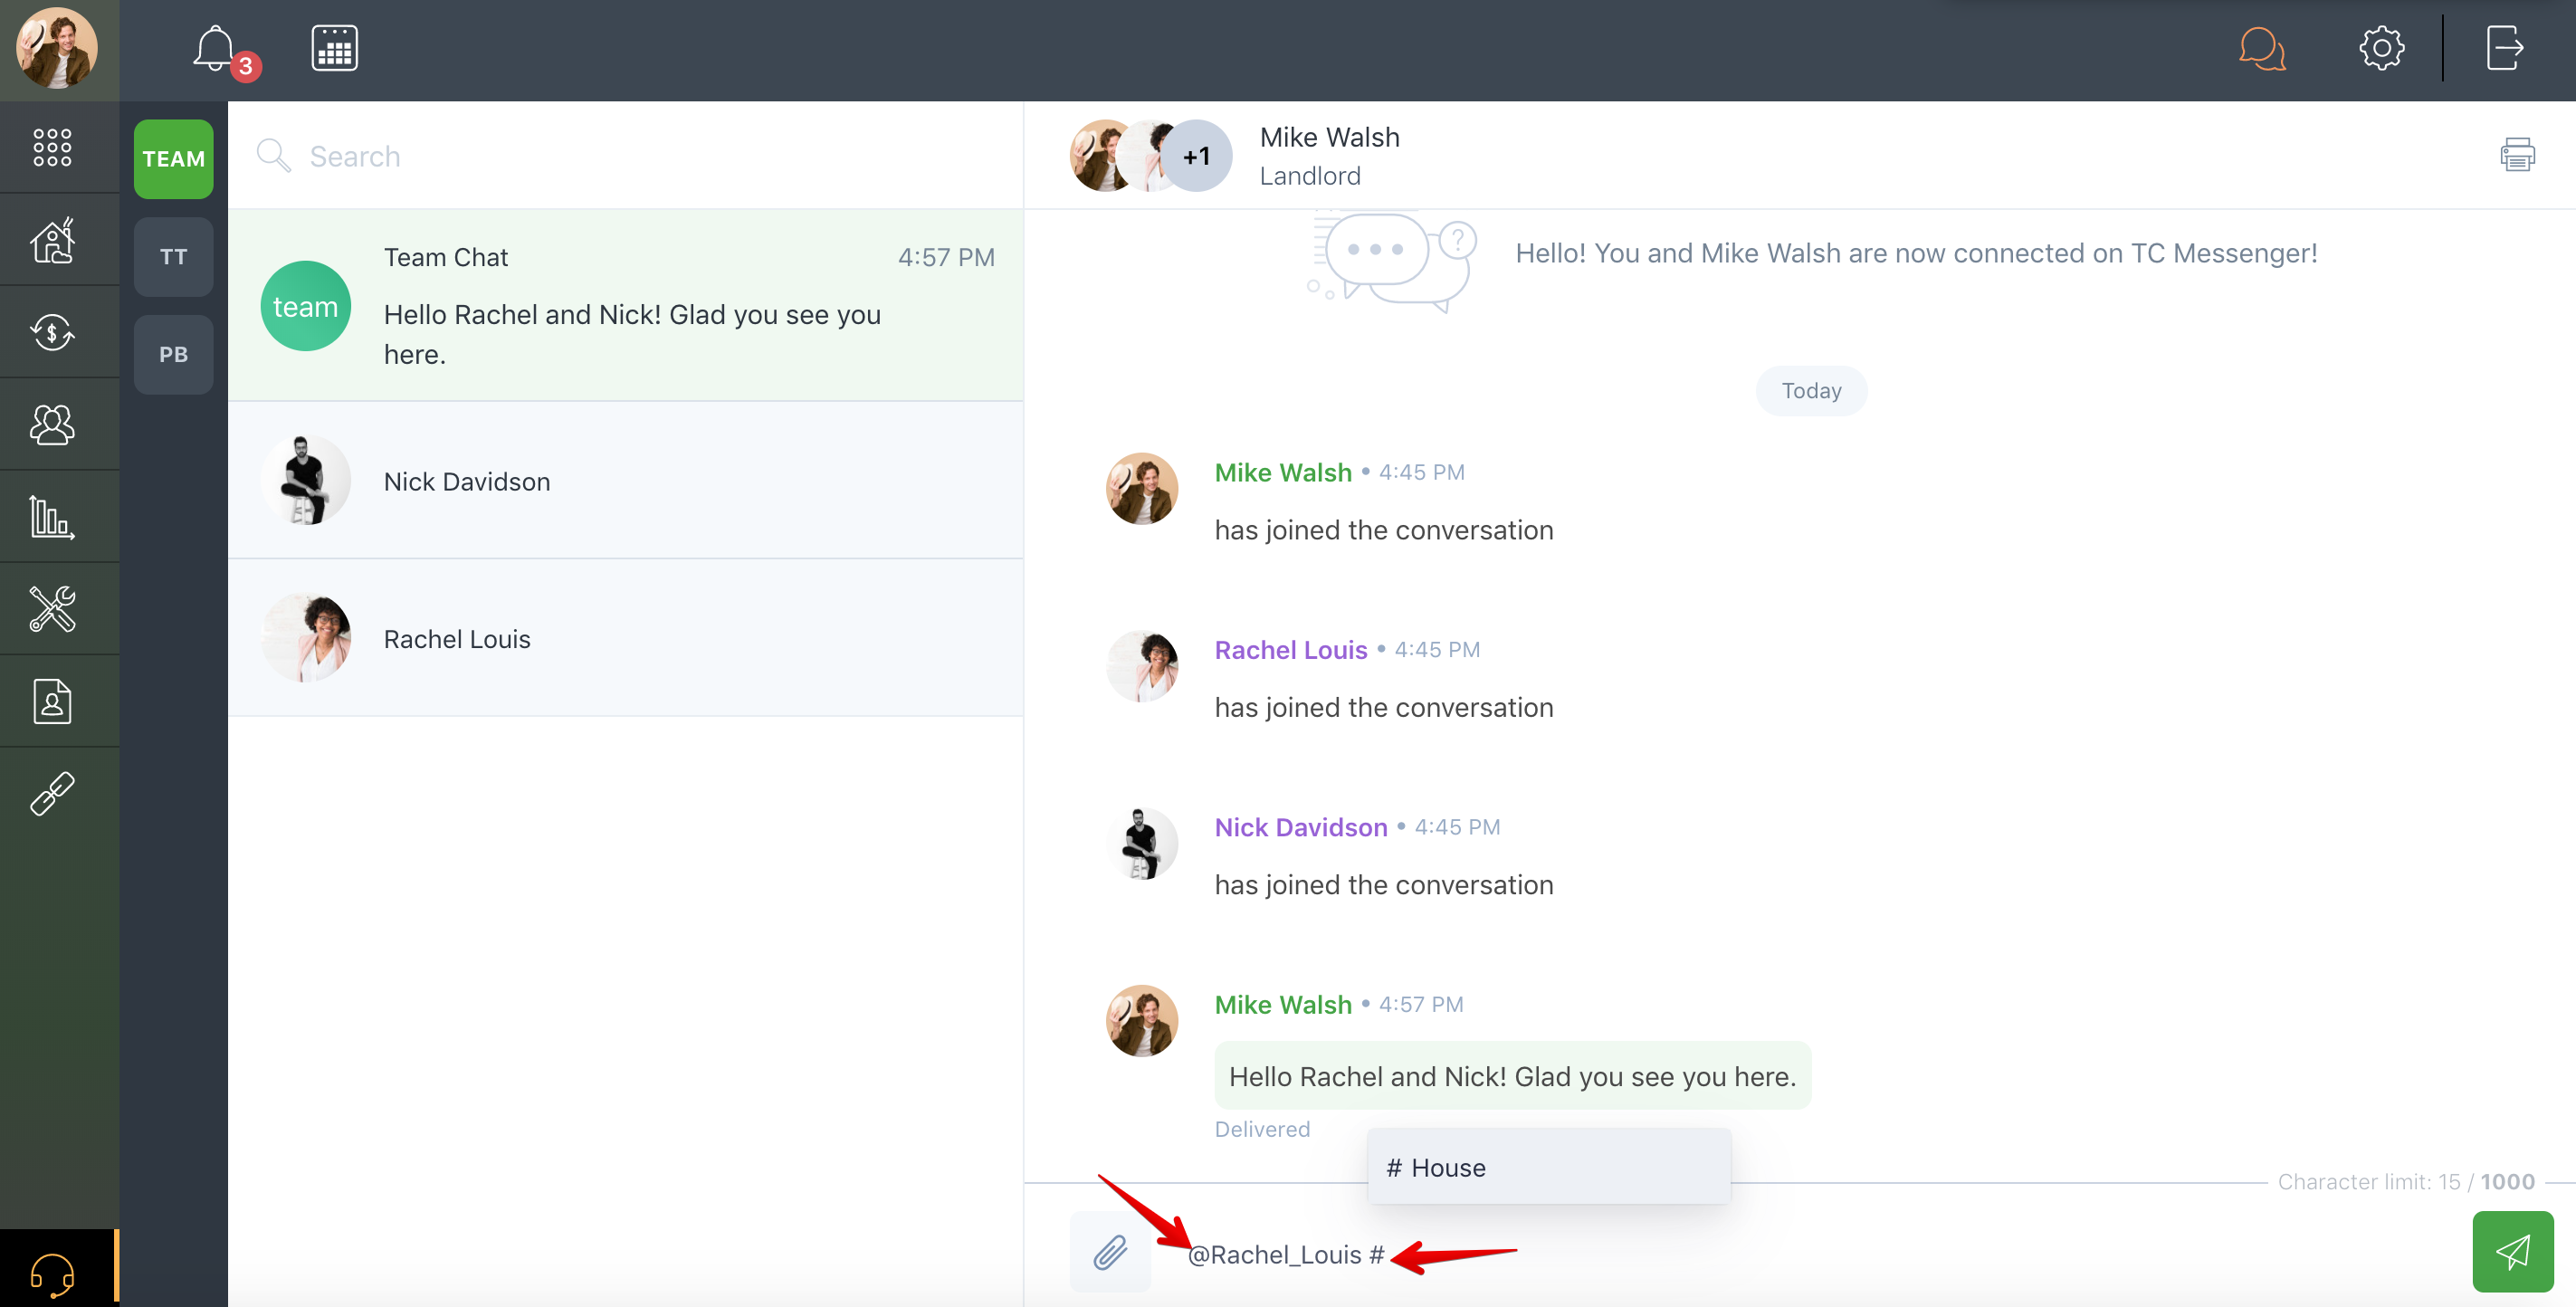2576x1307 pixels.
Task: Open the dashboard grid icon in sidebar
Action: 52,147
